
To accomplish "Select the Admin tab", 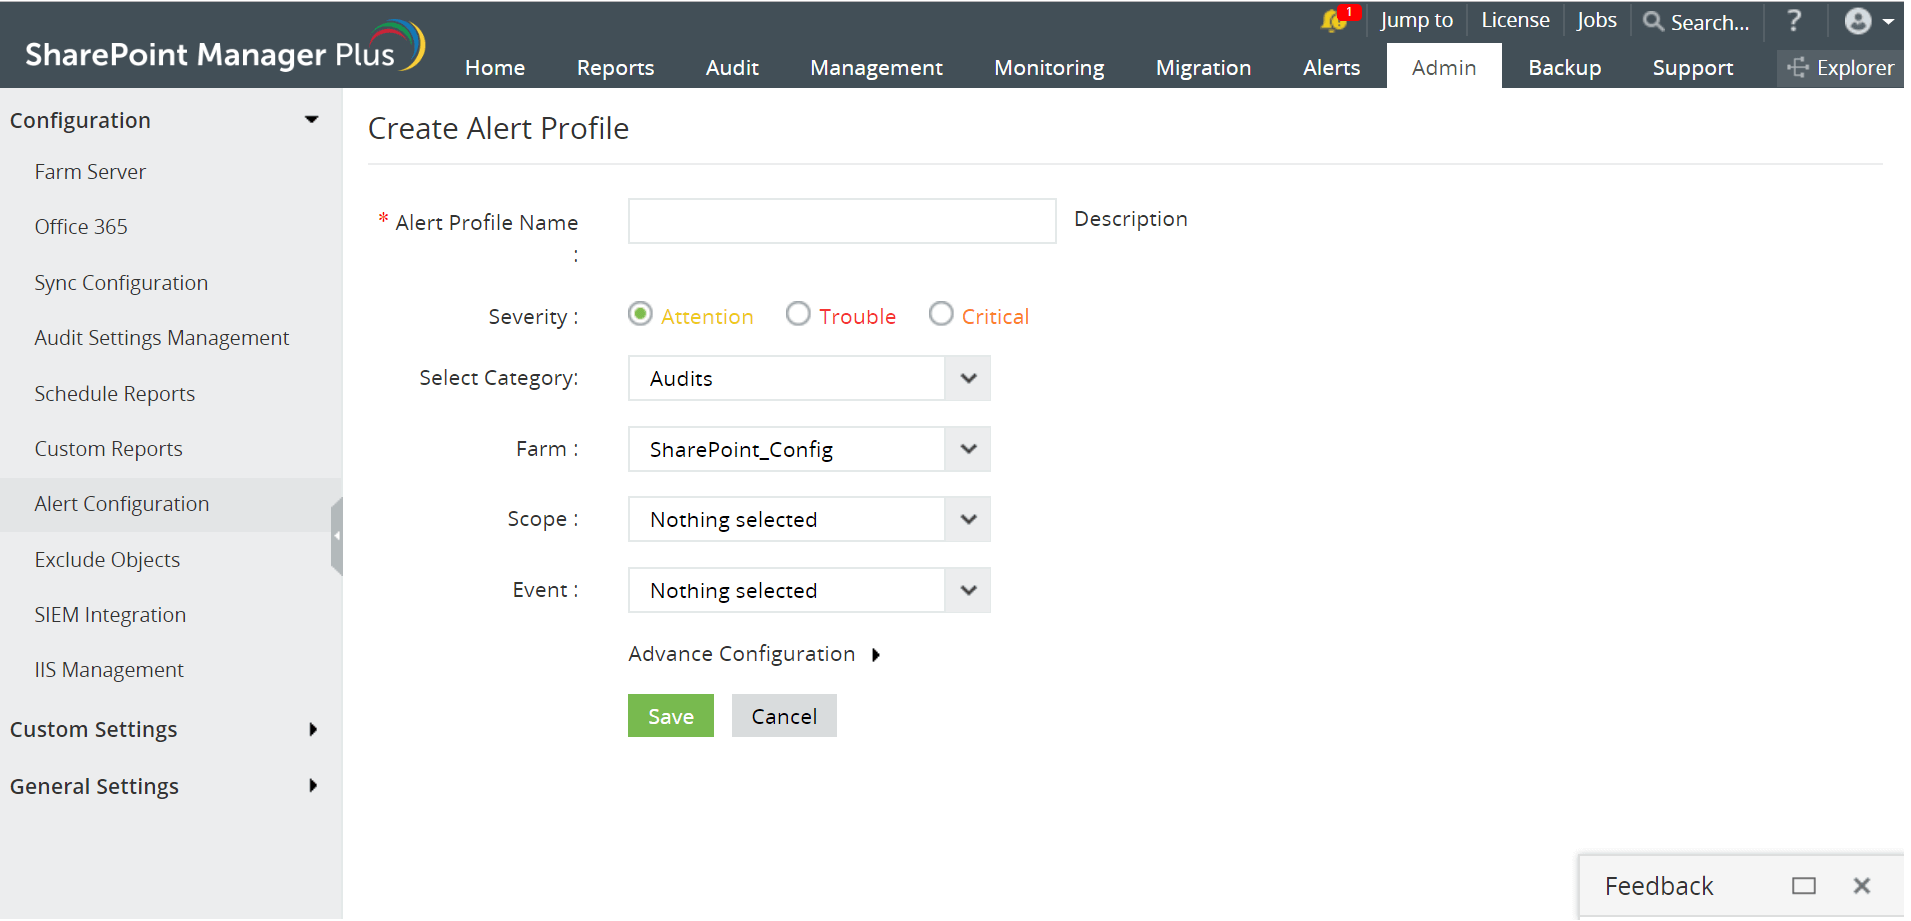I will (1444, 67).
